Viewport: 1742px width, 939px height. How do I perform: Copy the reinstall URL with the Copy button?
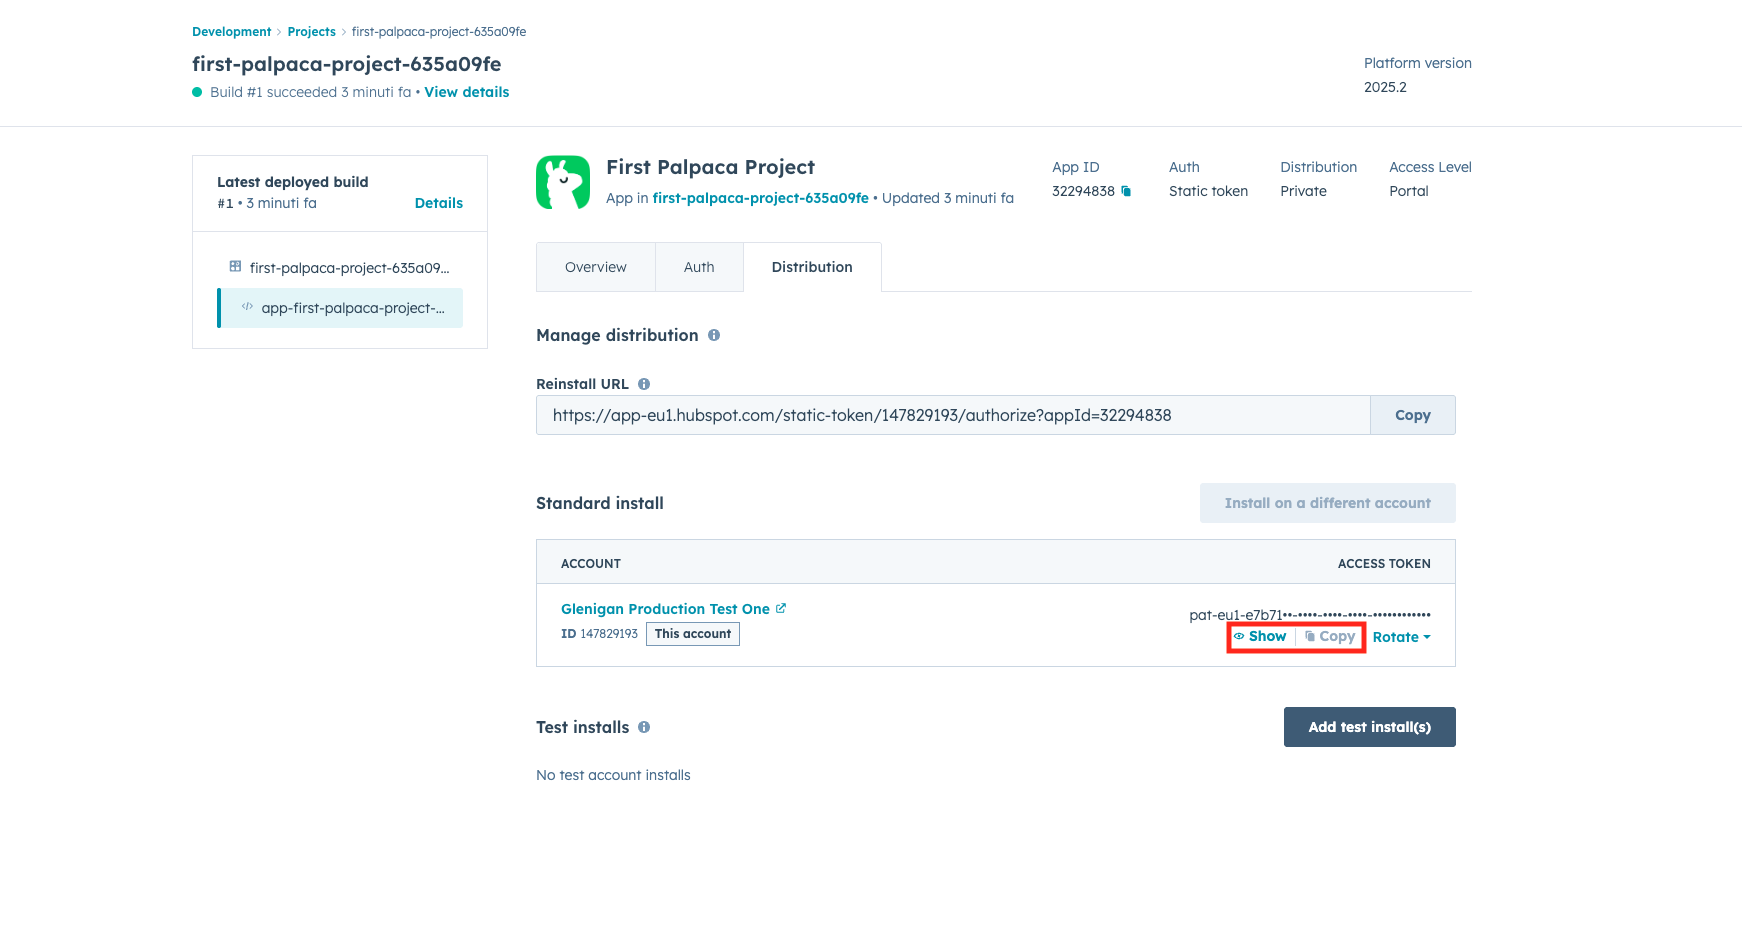(x=1412, y=414)
